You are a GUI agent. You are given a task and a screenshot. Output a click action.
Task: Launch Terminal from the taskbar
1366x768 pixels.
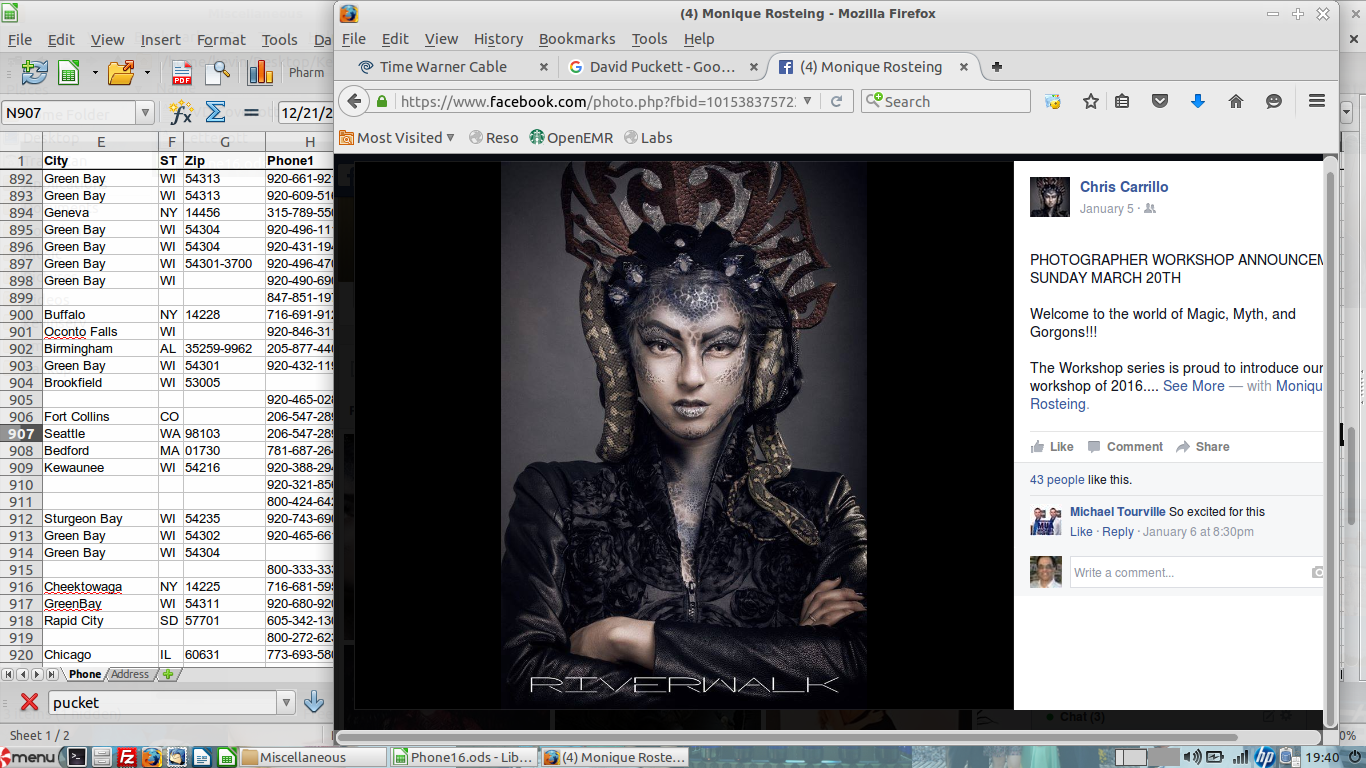pyautogui.click(x=76, y=757)
